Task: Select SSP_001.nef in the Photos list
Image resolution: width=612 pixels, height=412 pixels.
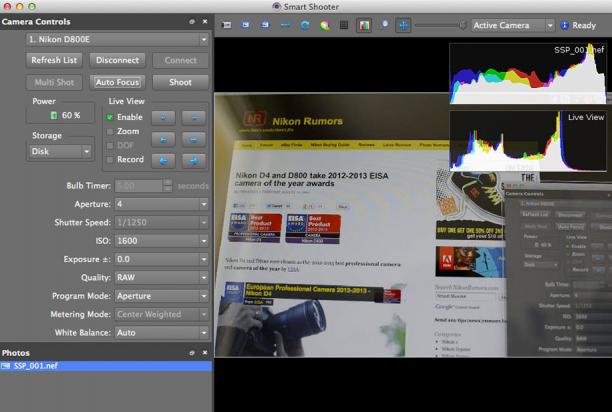Action: tap(106, 366)
